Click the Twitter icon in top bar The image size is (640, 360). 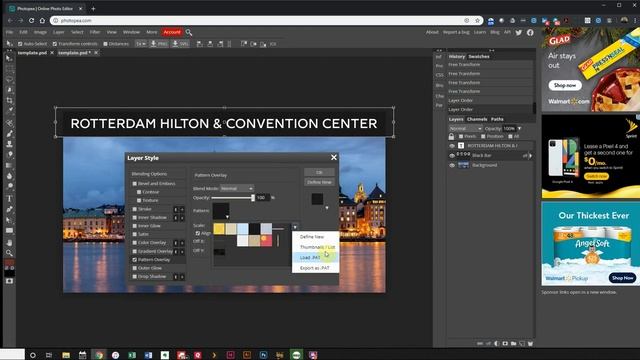click(x=519, y=32)
